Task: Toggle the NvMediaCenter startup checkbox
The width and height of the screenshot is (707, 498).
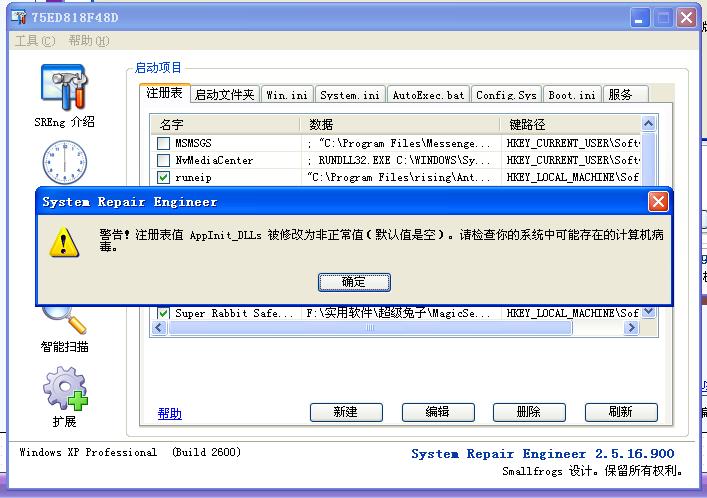Action: (163, 160)
